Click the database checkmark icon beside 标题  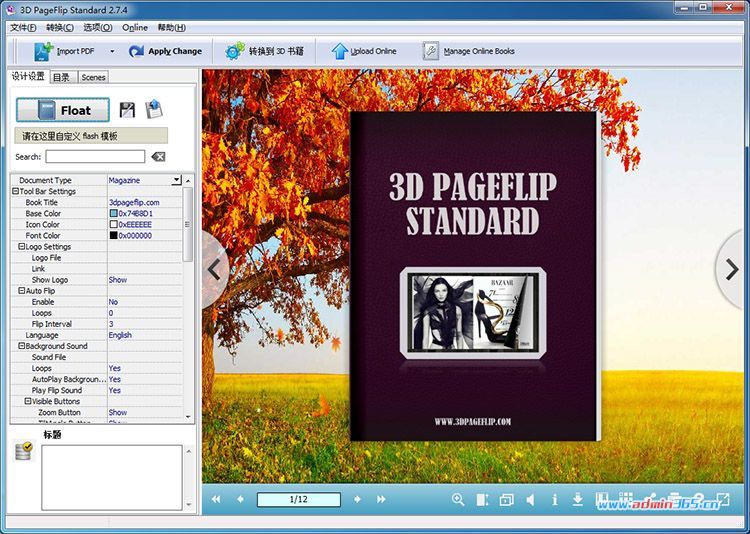tap(23, 451)
